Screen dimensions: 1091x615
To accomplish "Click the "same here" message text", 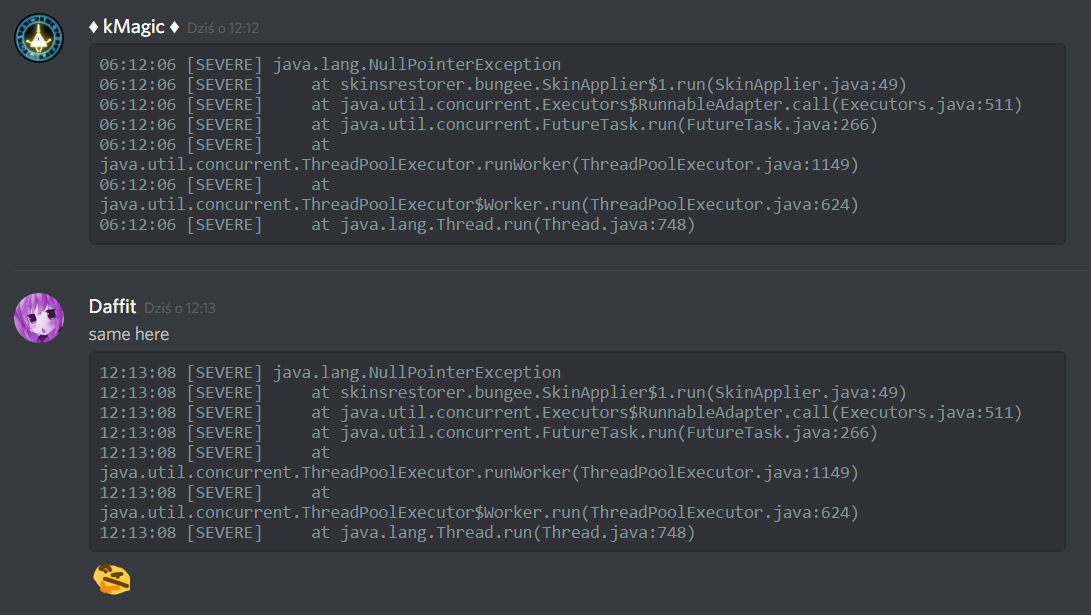I will click(x=129, y=334).
